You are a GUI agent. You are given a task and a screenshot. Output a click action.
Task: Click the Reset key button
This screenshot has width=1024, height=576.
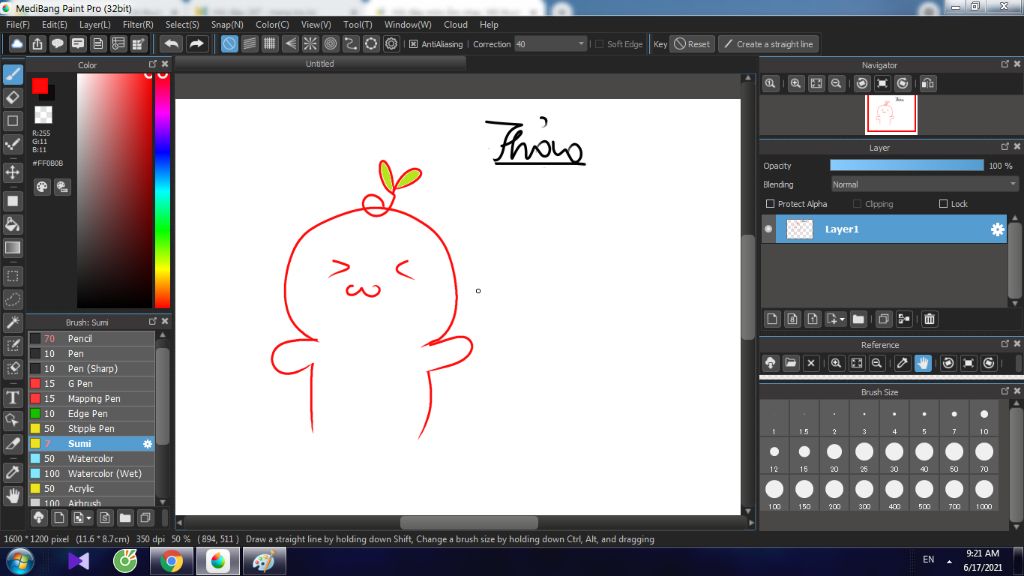pyautogui.click(x=692, y=44)
